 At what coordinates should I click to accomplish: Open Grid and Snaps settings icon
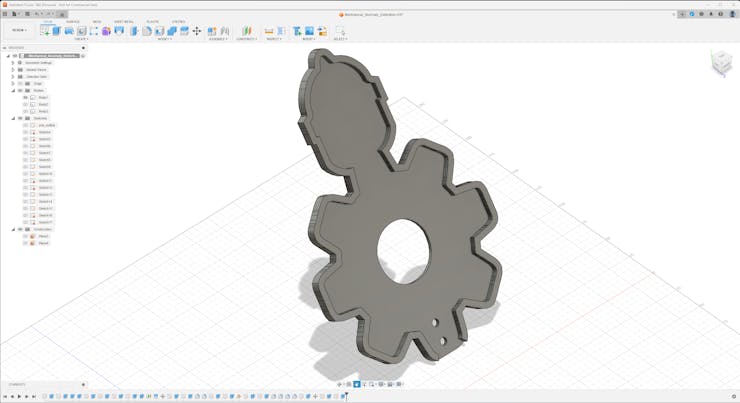[390, 385]
